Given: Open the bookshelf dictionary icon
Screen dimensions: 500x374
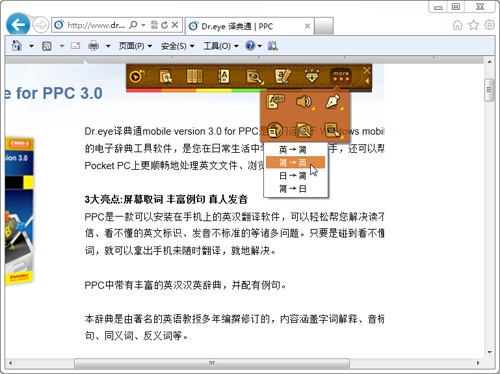Looking at the screenshot, I should tap(194, 76).
